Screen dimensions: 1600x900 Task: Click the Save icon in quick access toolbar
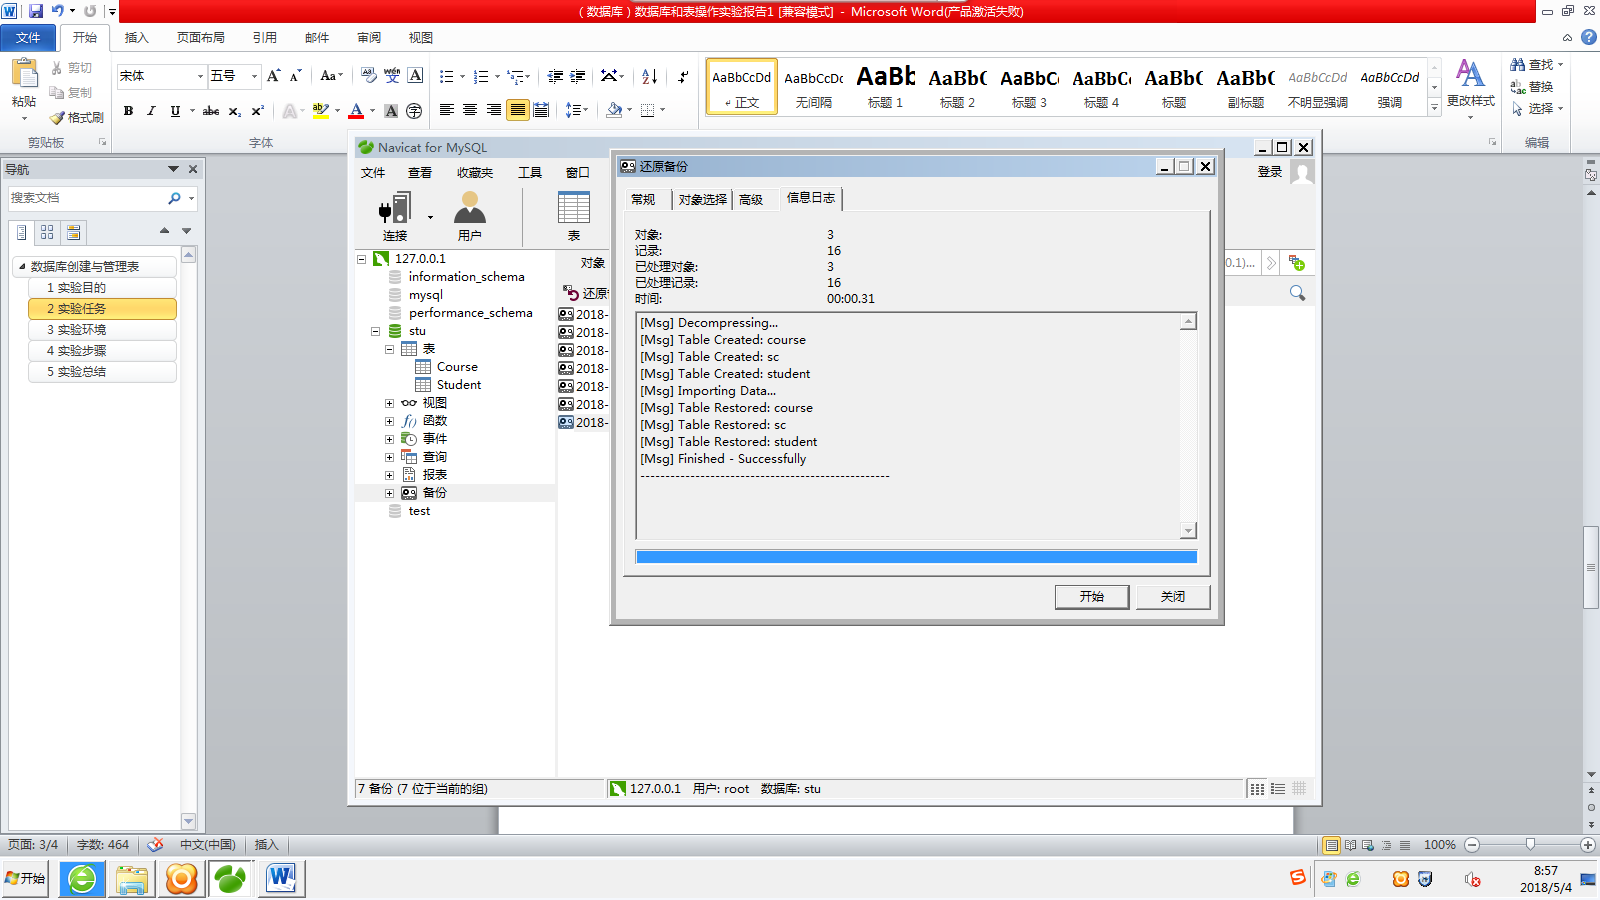tap(36, 11)
